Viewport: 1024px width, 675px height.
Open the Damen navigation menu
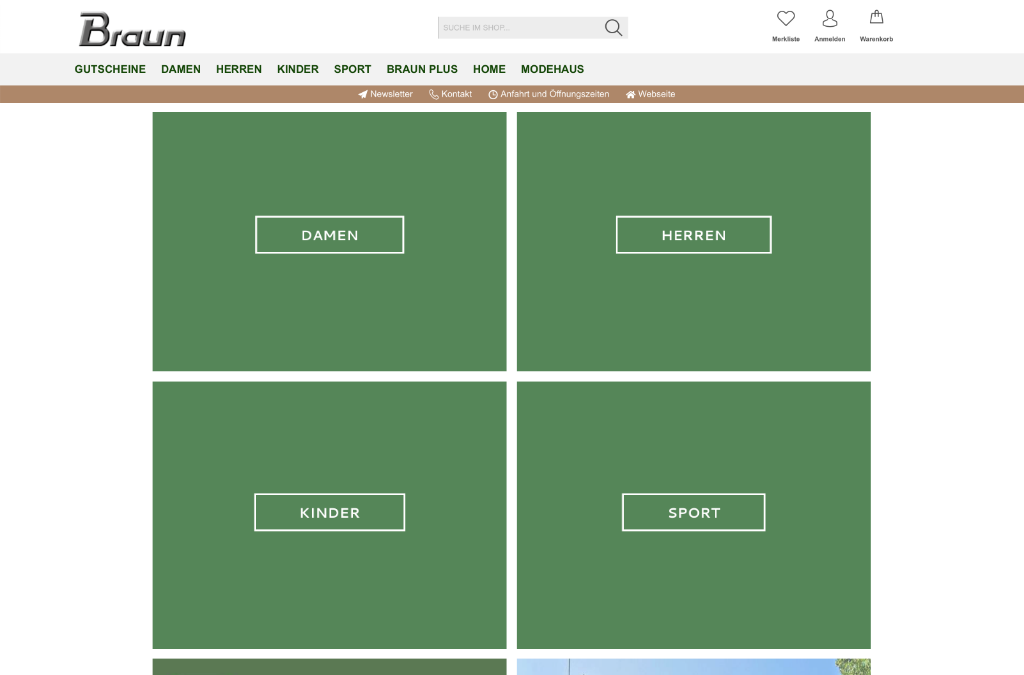181,69
